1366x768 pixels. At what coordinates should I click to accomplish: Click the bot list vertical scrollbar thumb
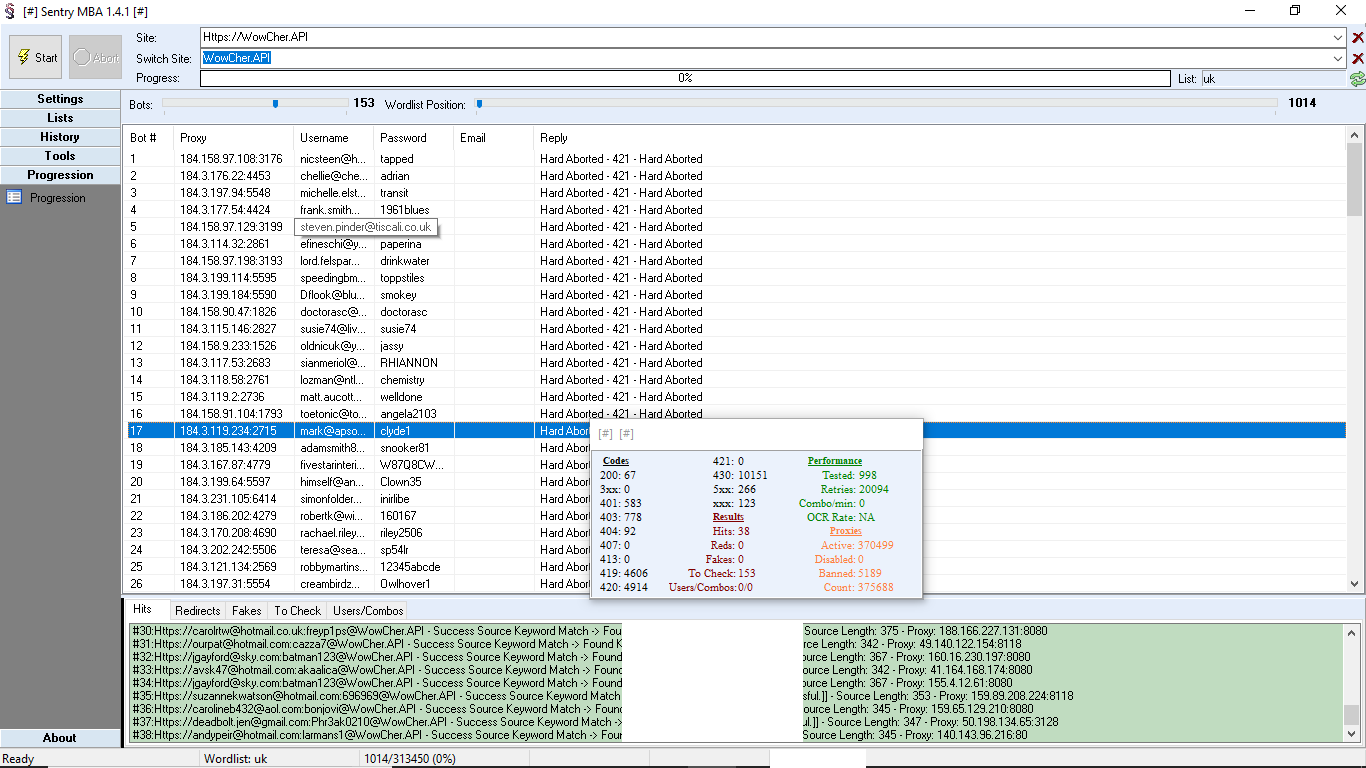[x=1355, y=179]
